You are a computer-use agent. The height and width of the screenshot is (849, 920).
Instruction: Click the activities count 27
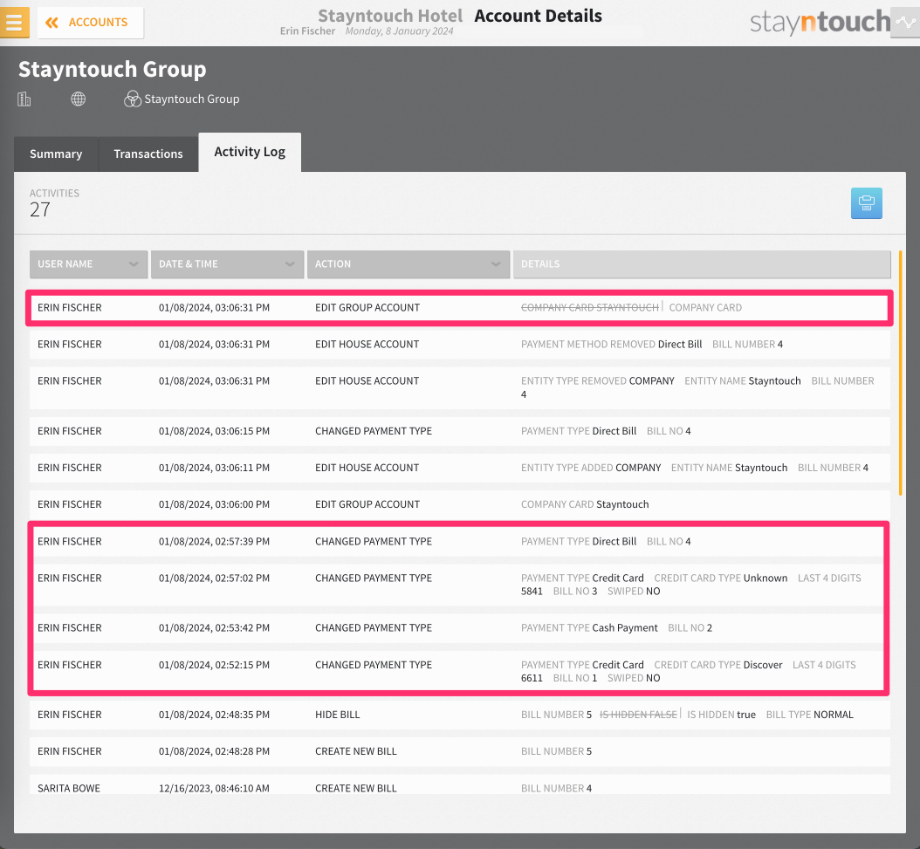[40, 209]
